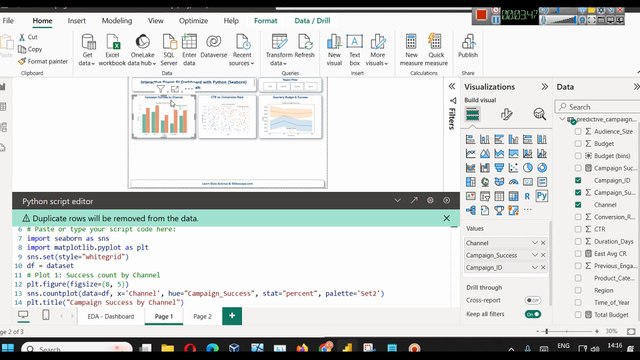640x360 pixels.
Task: Click the zoom slider handle
Action: 547,331
